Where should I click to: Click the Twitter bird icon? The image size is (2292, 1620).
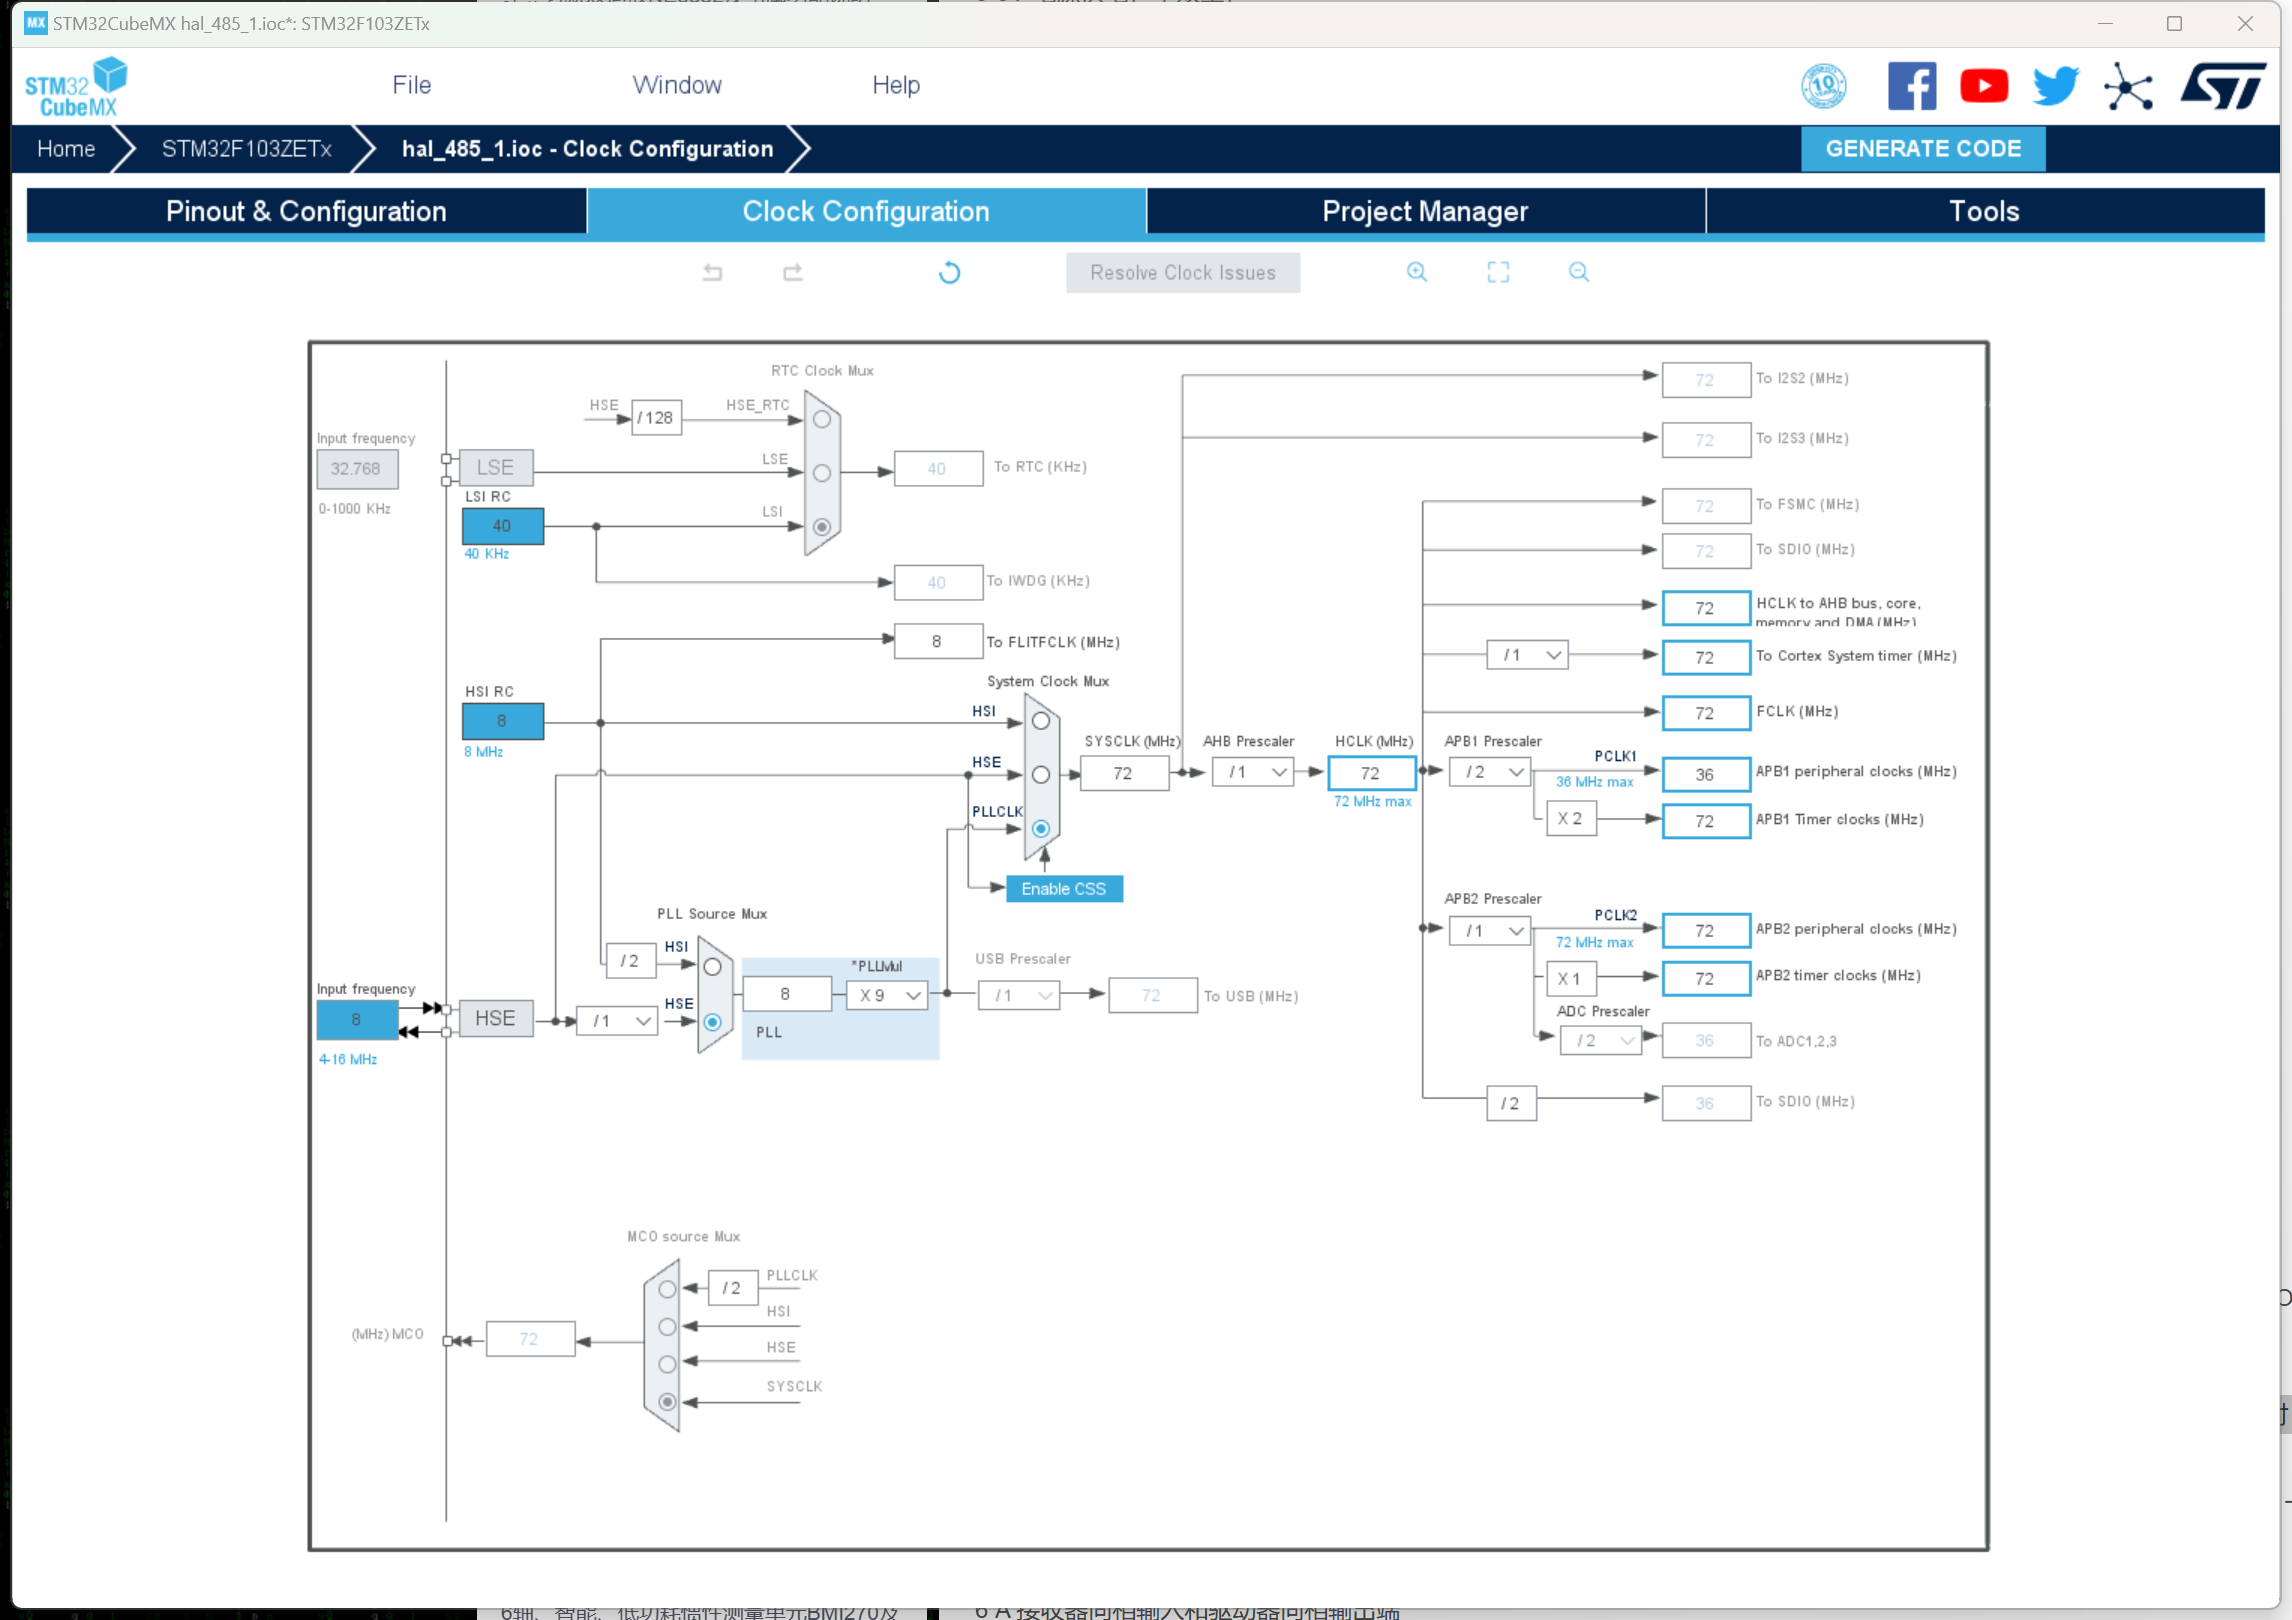click(x=2055, y=86)
